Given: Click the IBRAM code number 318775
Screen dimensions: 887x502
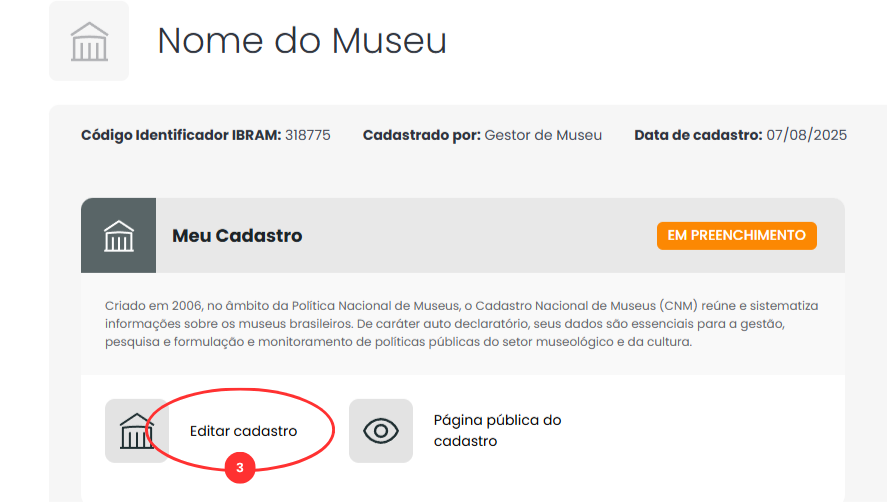Looking at the screenshot, I should tap(308, 135).
